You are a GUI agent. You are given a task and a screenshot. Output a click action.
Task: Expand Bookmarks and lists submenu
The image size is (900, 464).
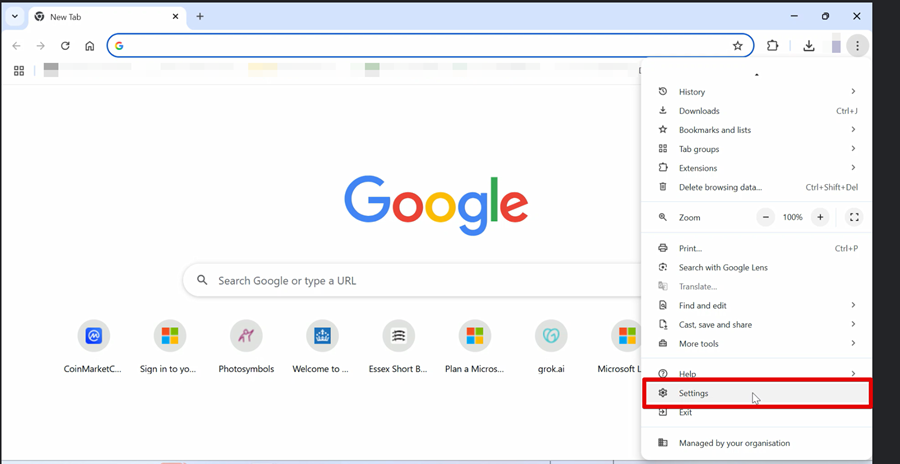click(756, 130)
